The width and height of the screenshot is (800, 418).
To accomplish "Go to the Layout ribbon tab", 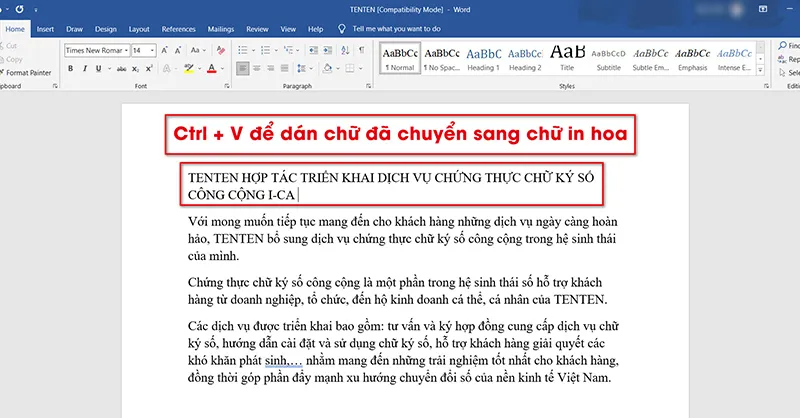I will click(139, 29).
